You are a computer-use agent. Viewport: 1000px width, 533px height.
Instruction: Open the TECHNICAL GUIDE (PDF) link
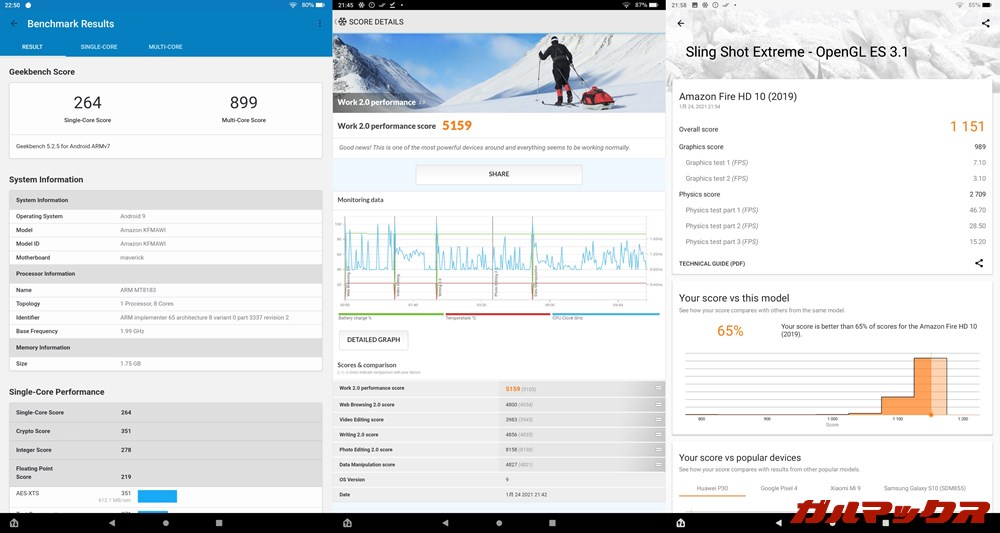point(712,264)
